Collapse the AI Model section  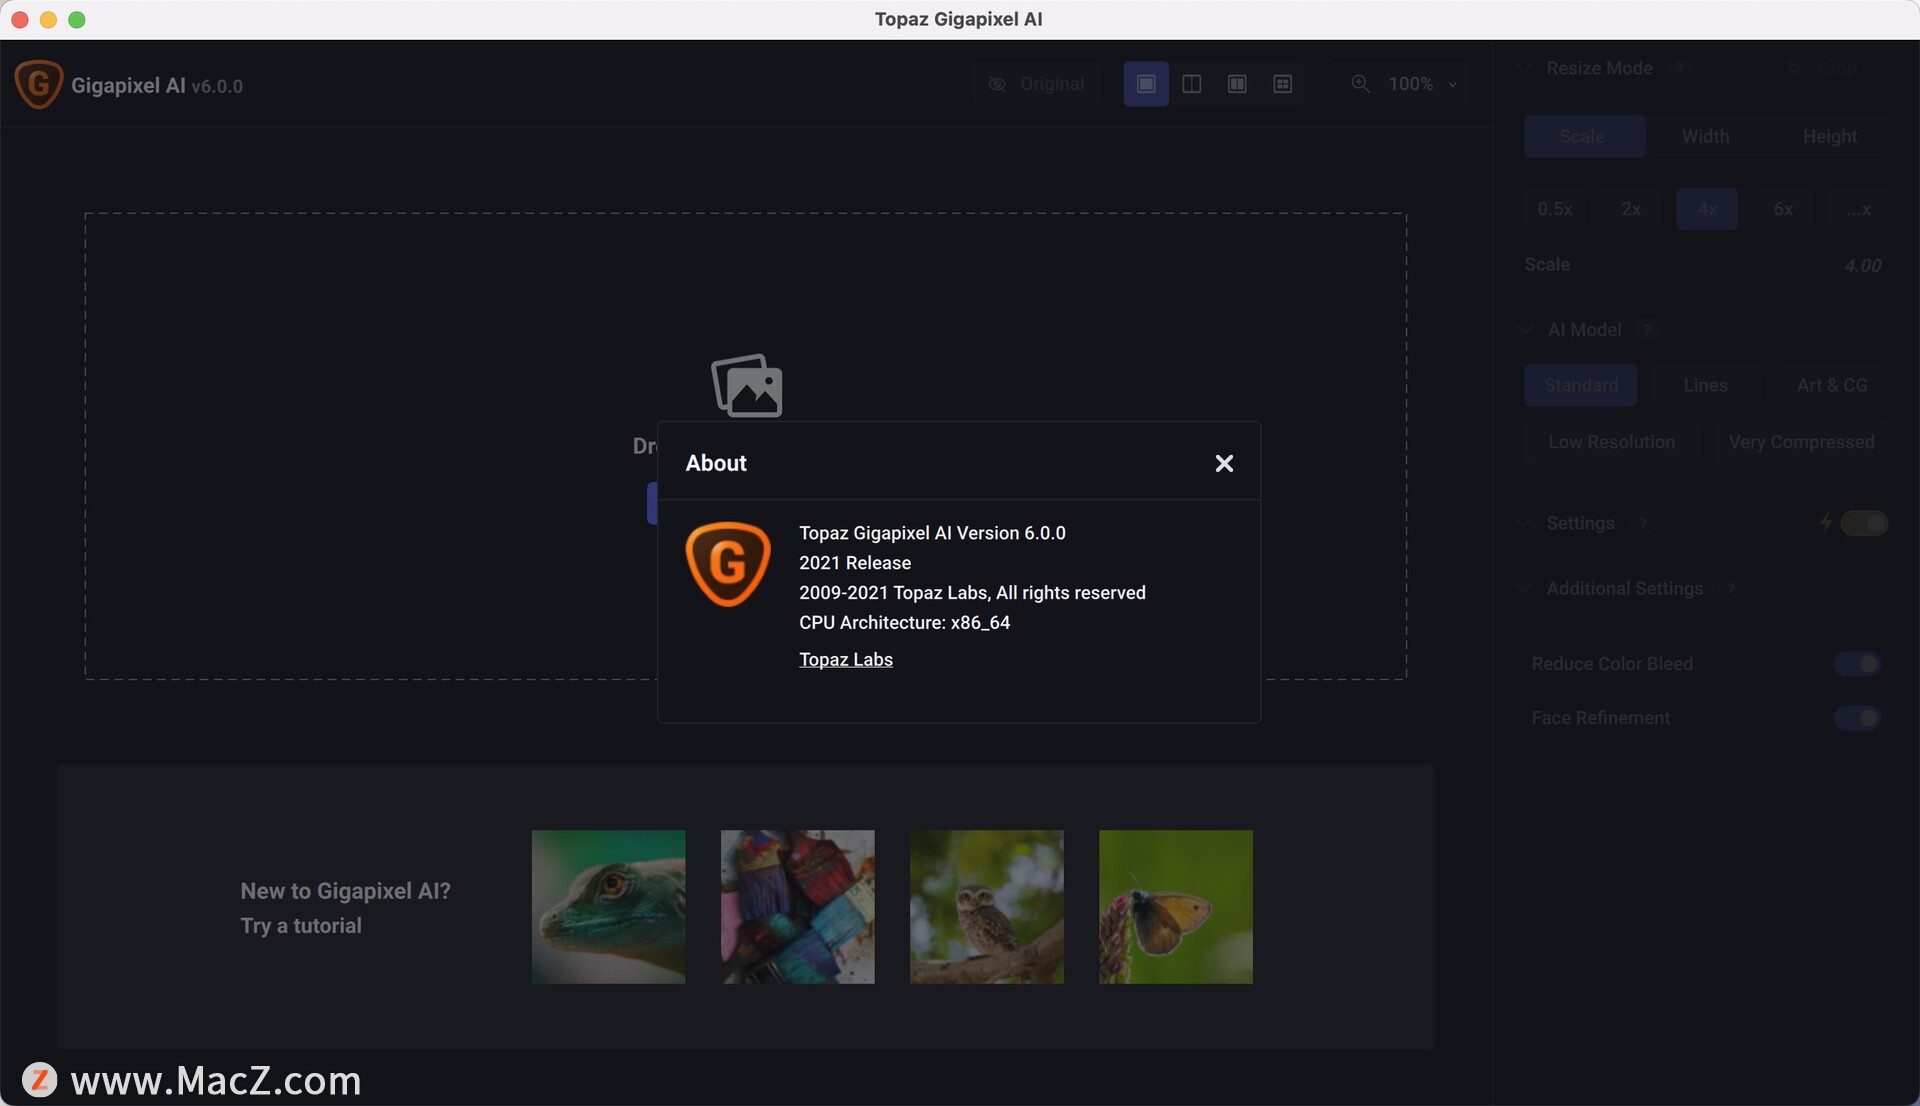click(x=1525, y=329)
